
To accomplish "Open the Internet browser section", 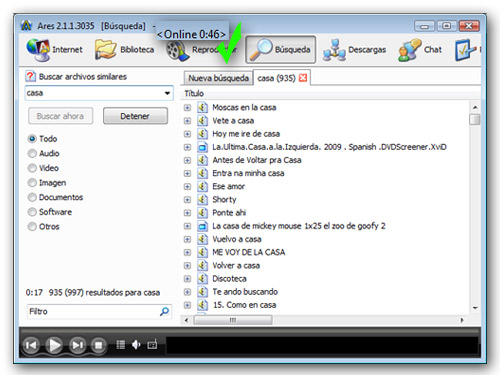I will pos(54,50).
